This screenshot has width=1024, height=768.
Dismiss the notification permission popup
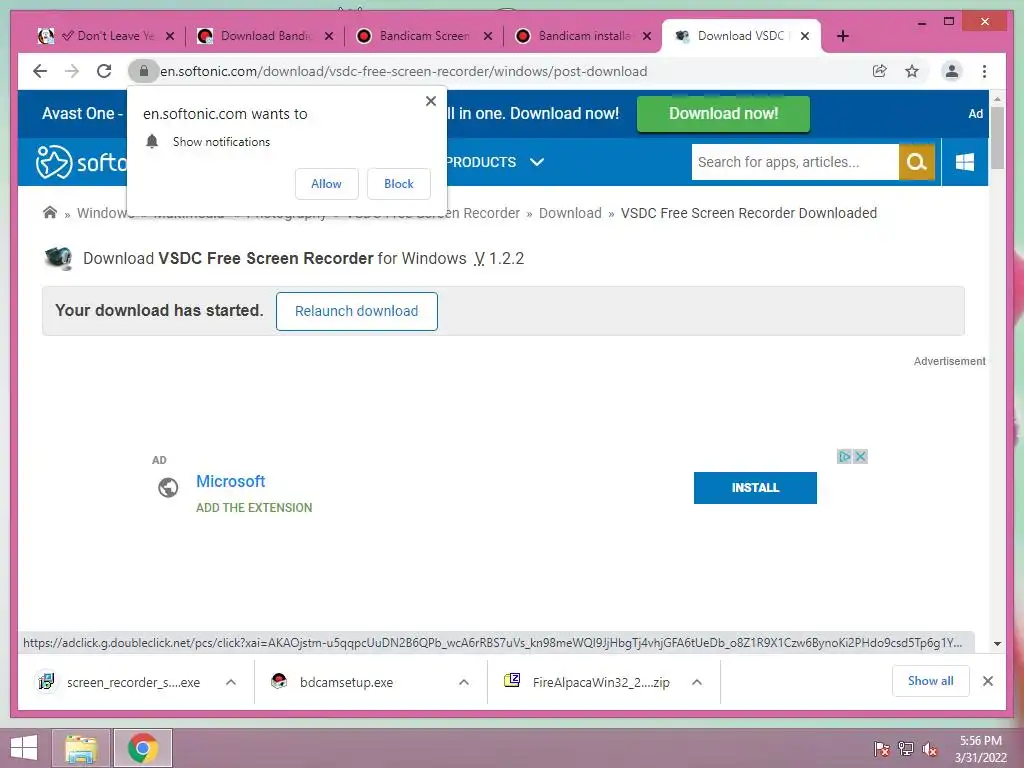coord(431,101)
